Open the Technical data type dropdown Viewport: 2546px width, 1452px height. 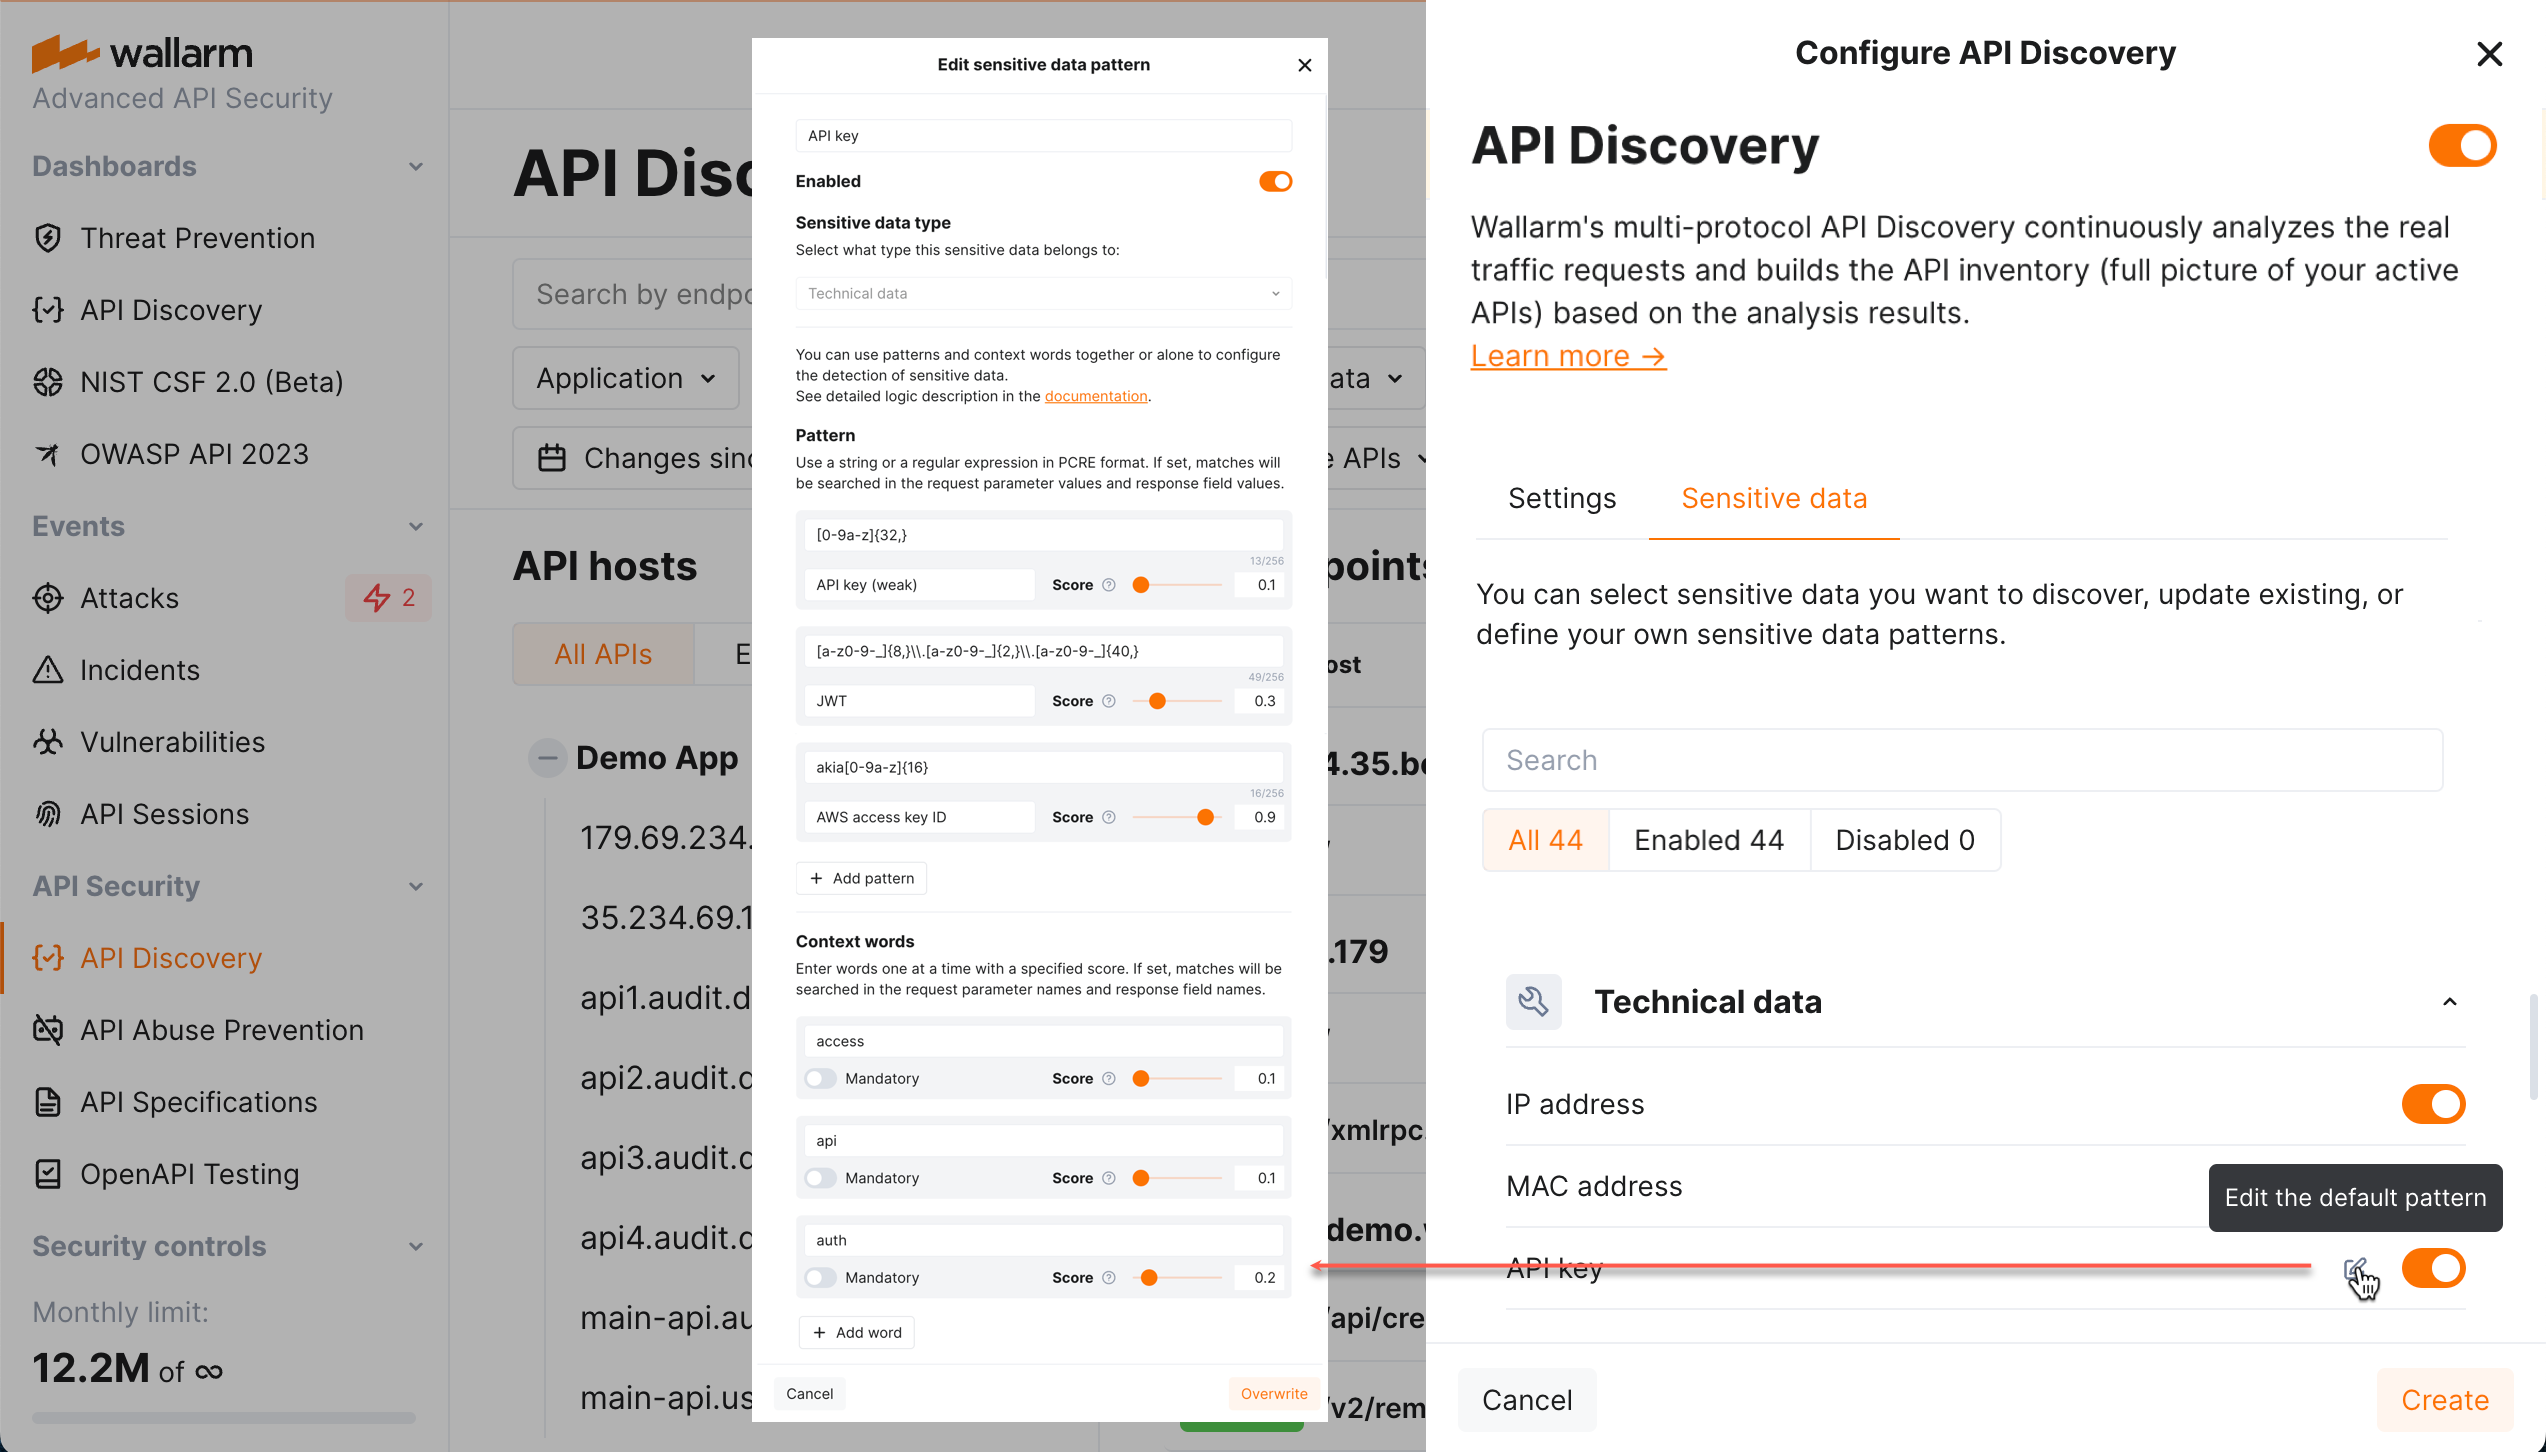[x=1042, y=293]
